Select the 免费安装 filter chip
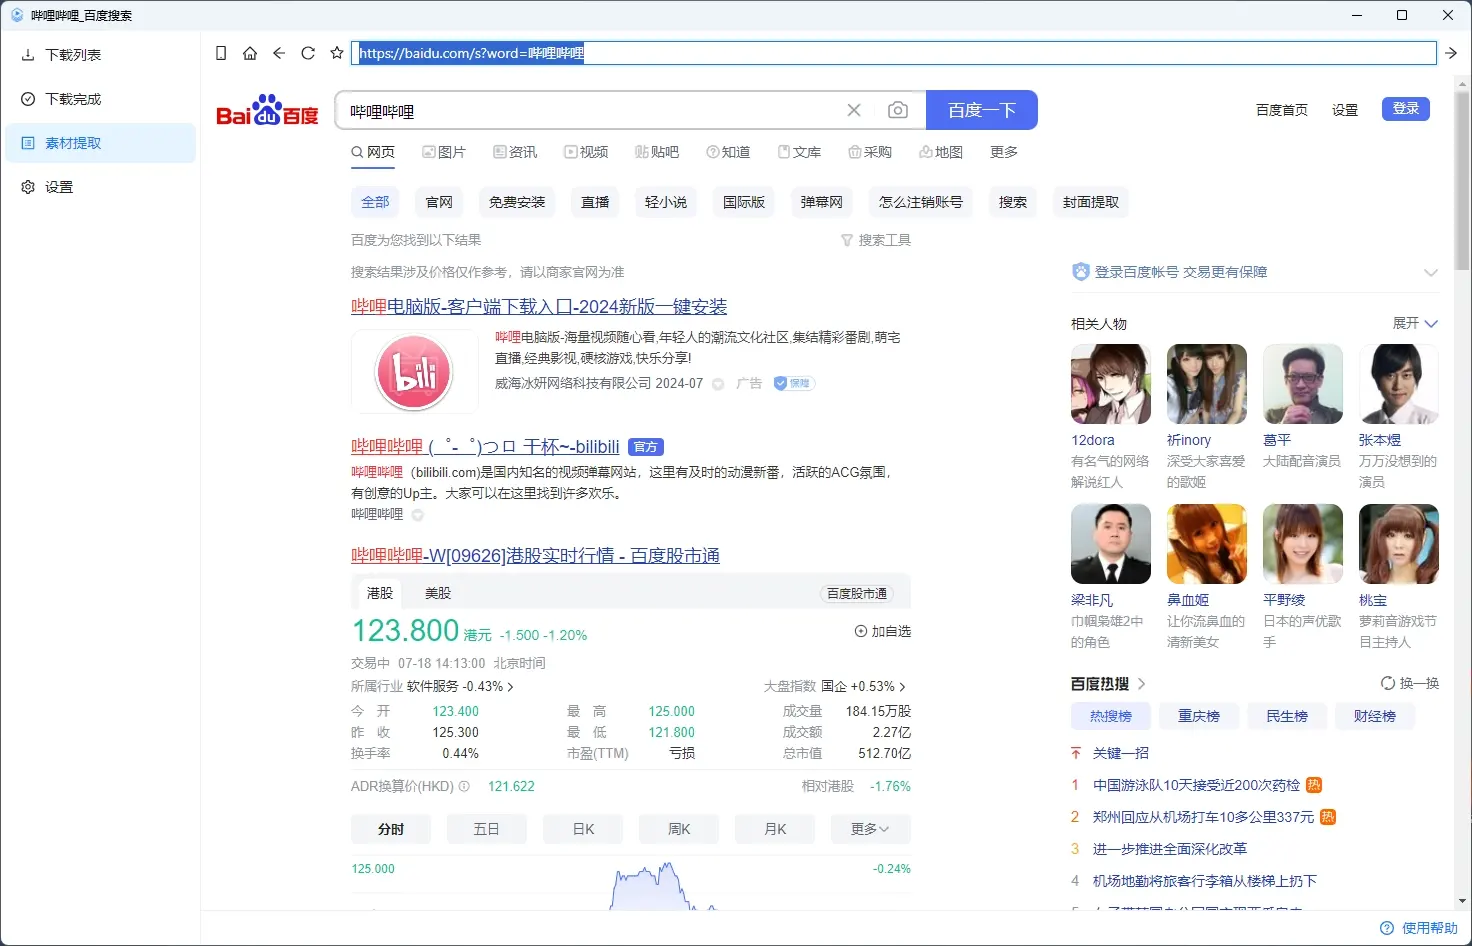This screenshot has height=946, width=1472. tap(517, 202)
